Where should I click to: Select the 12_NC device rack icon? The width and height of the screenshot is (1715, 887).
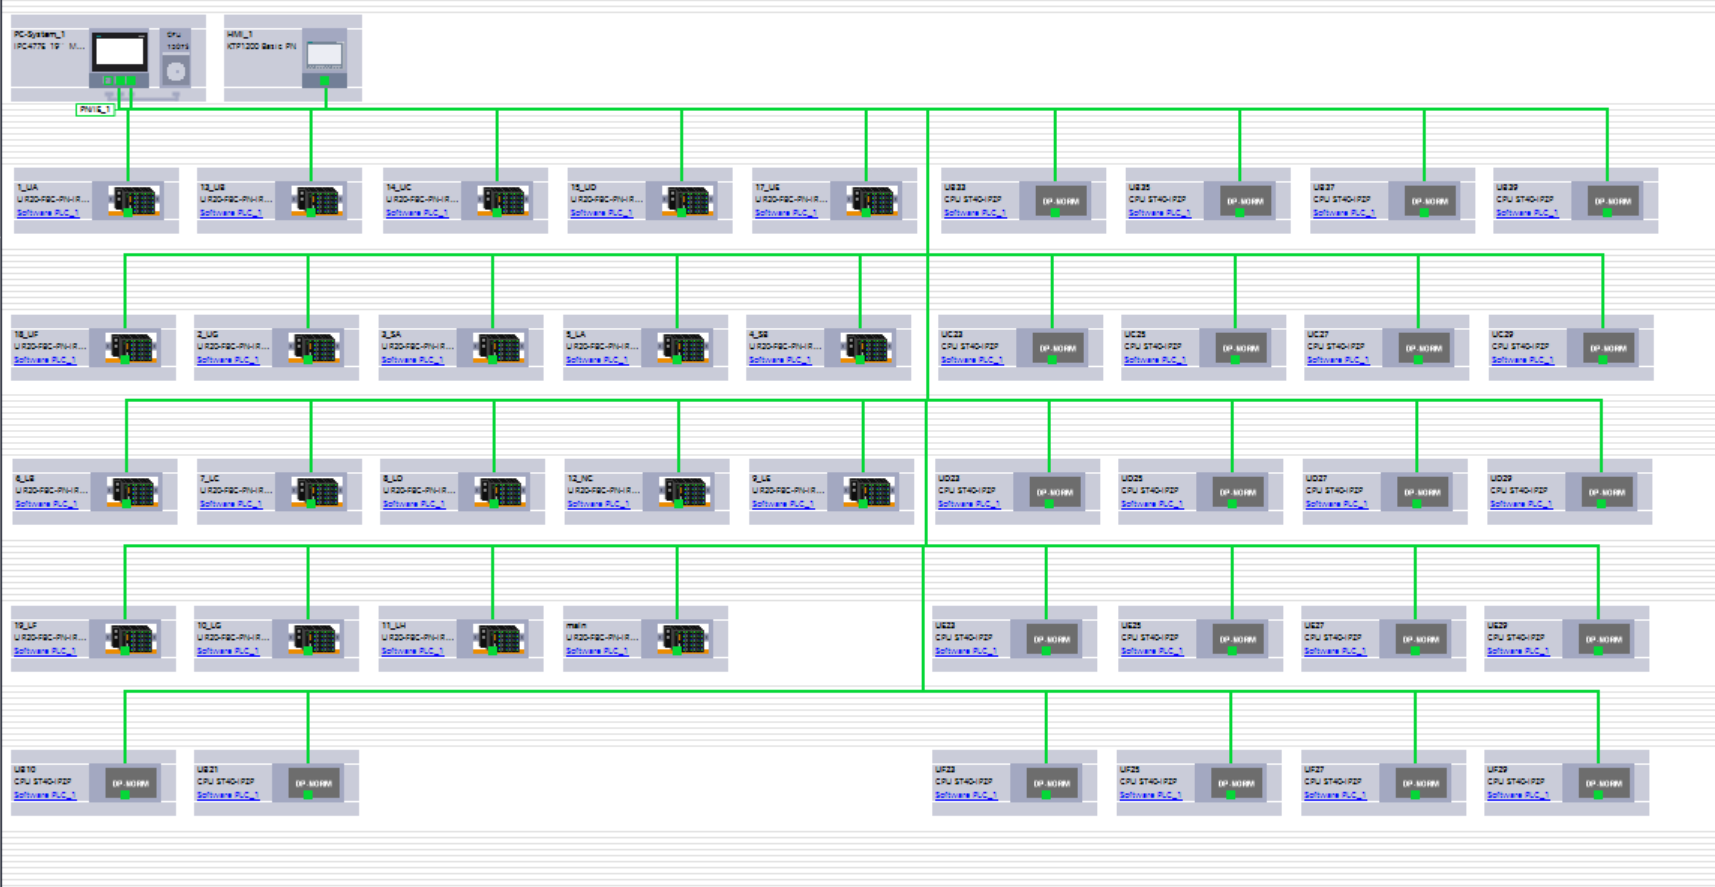tap(684, 492)
